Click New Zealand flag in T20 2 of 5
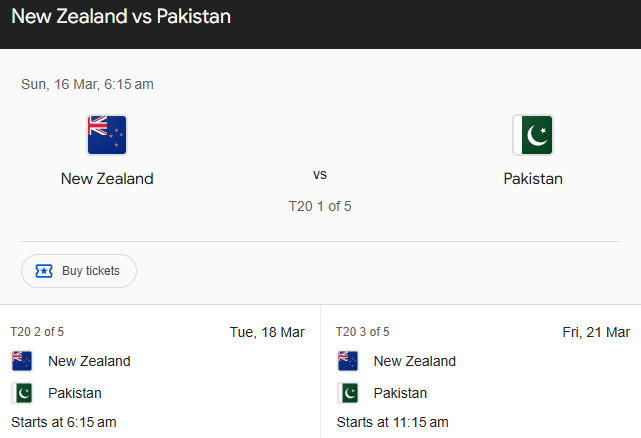Viewport: 641px width, 438px height. (22, 361)
